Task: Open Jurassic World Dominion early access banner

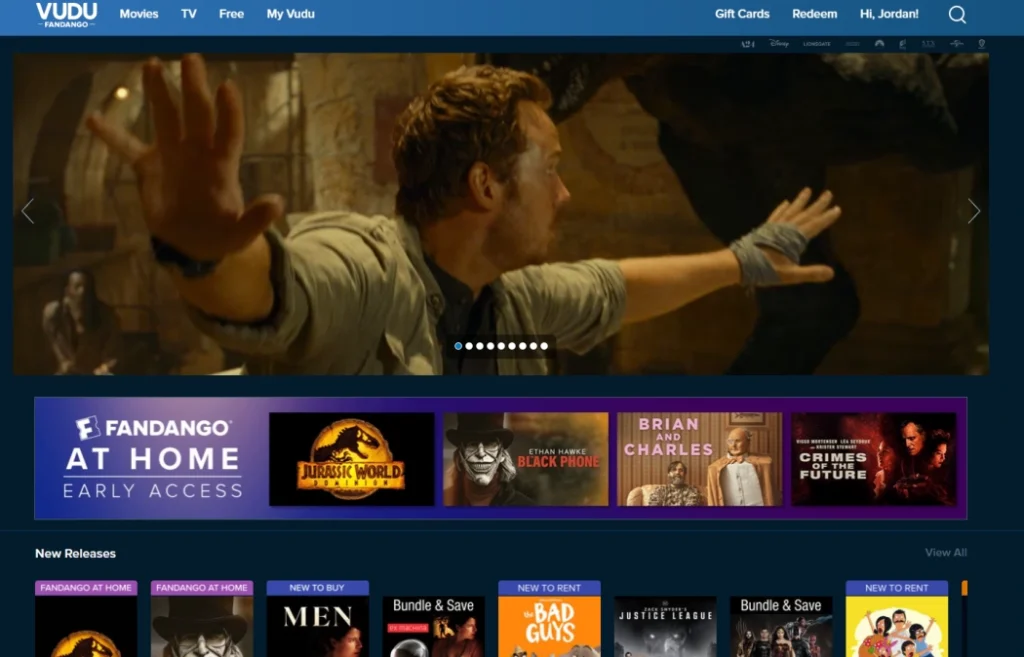Action: (352, 458)
